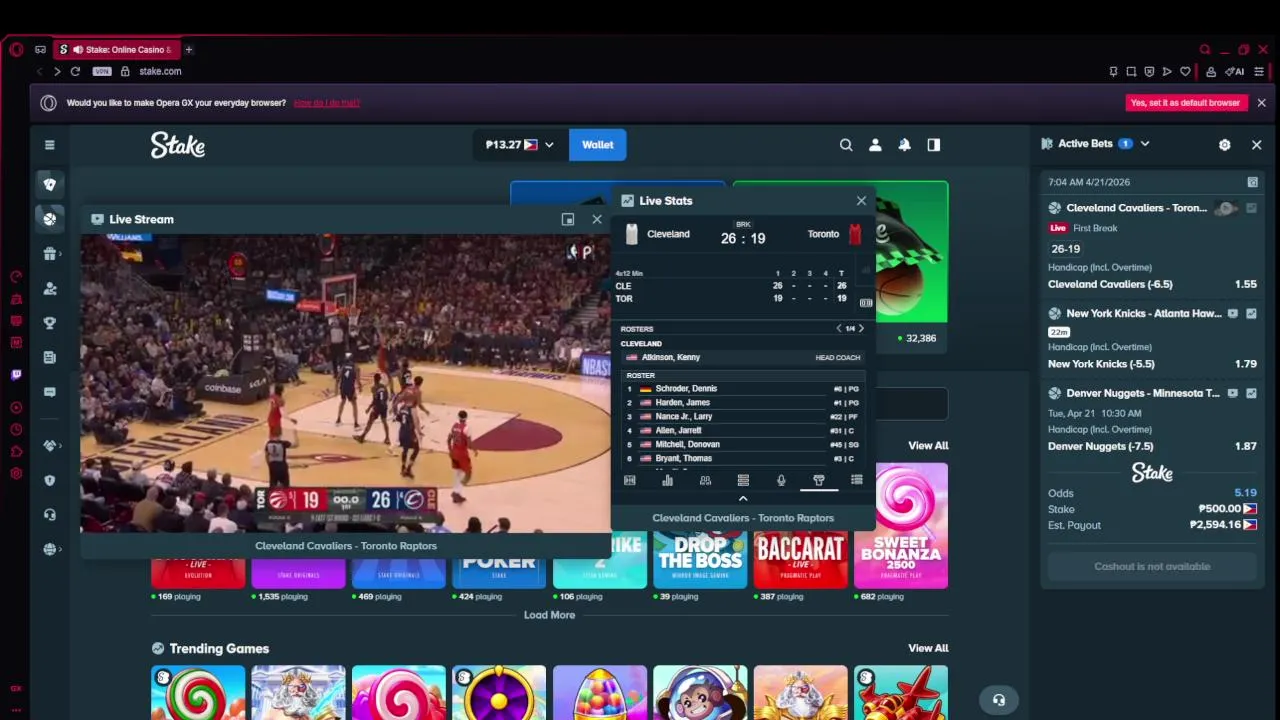Select the commentary microphone tab in Live Stats
This screenshot has width=1280, height=720.
781,481
